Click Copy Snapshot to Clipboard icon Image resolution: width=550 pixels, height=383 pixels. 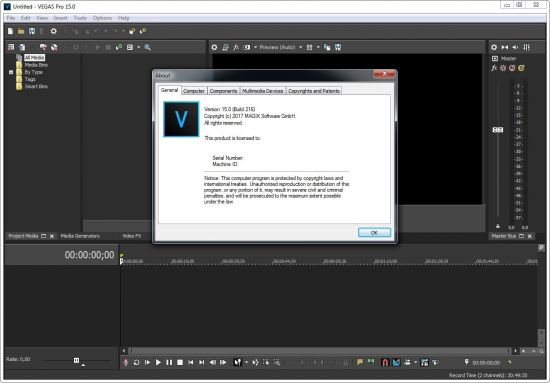tap(327, 47)
